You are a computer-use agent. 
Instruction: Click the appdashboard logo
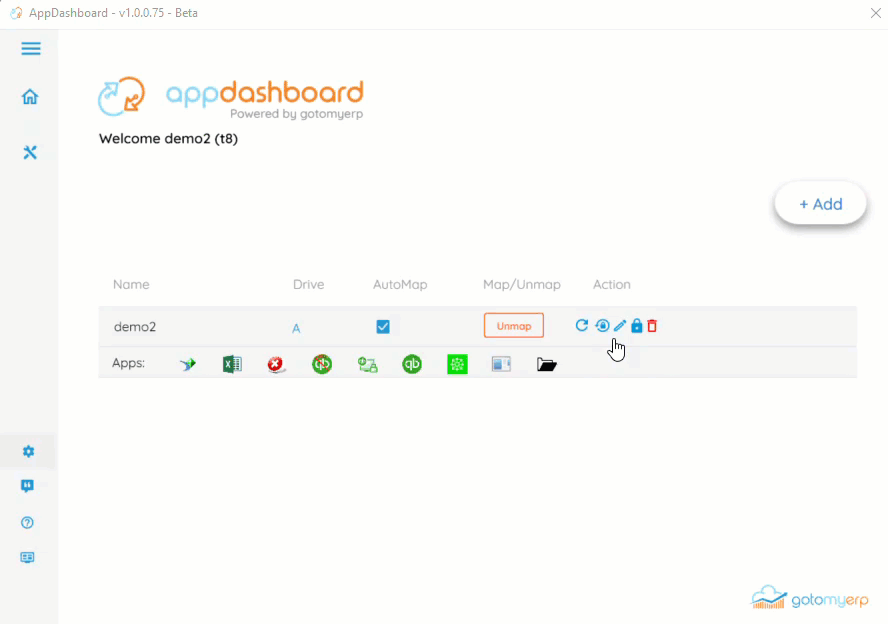coord(230,97)
